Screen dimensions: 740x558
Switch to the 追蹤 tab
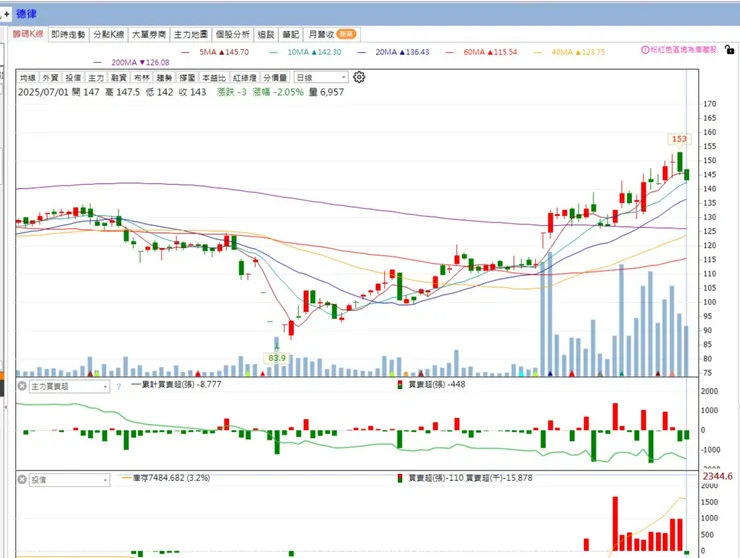(x=266, y=34)
